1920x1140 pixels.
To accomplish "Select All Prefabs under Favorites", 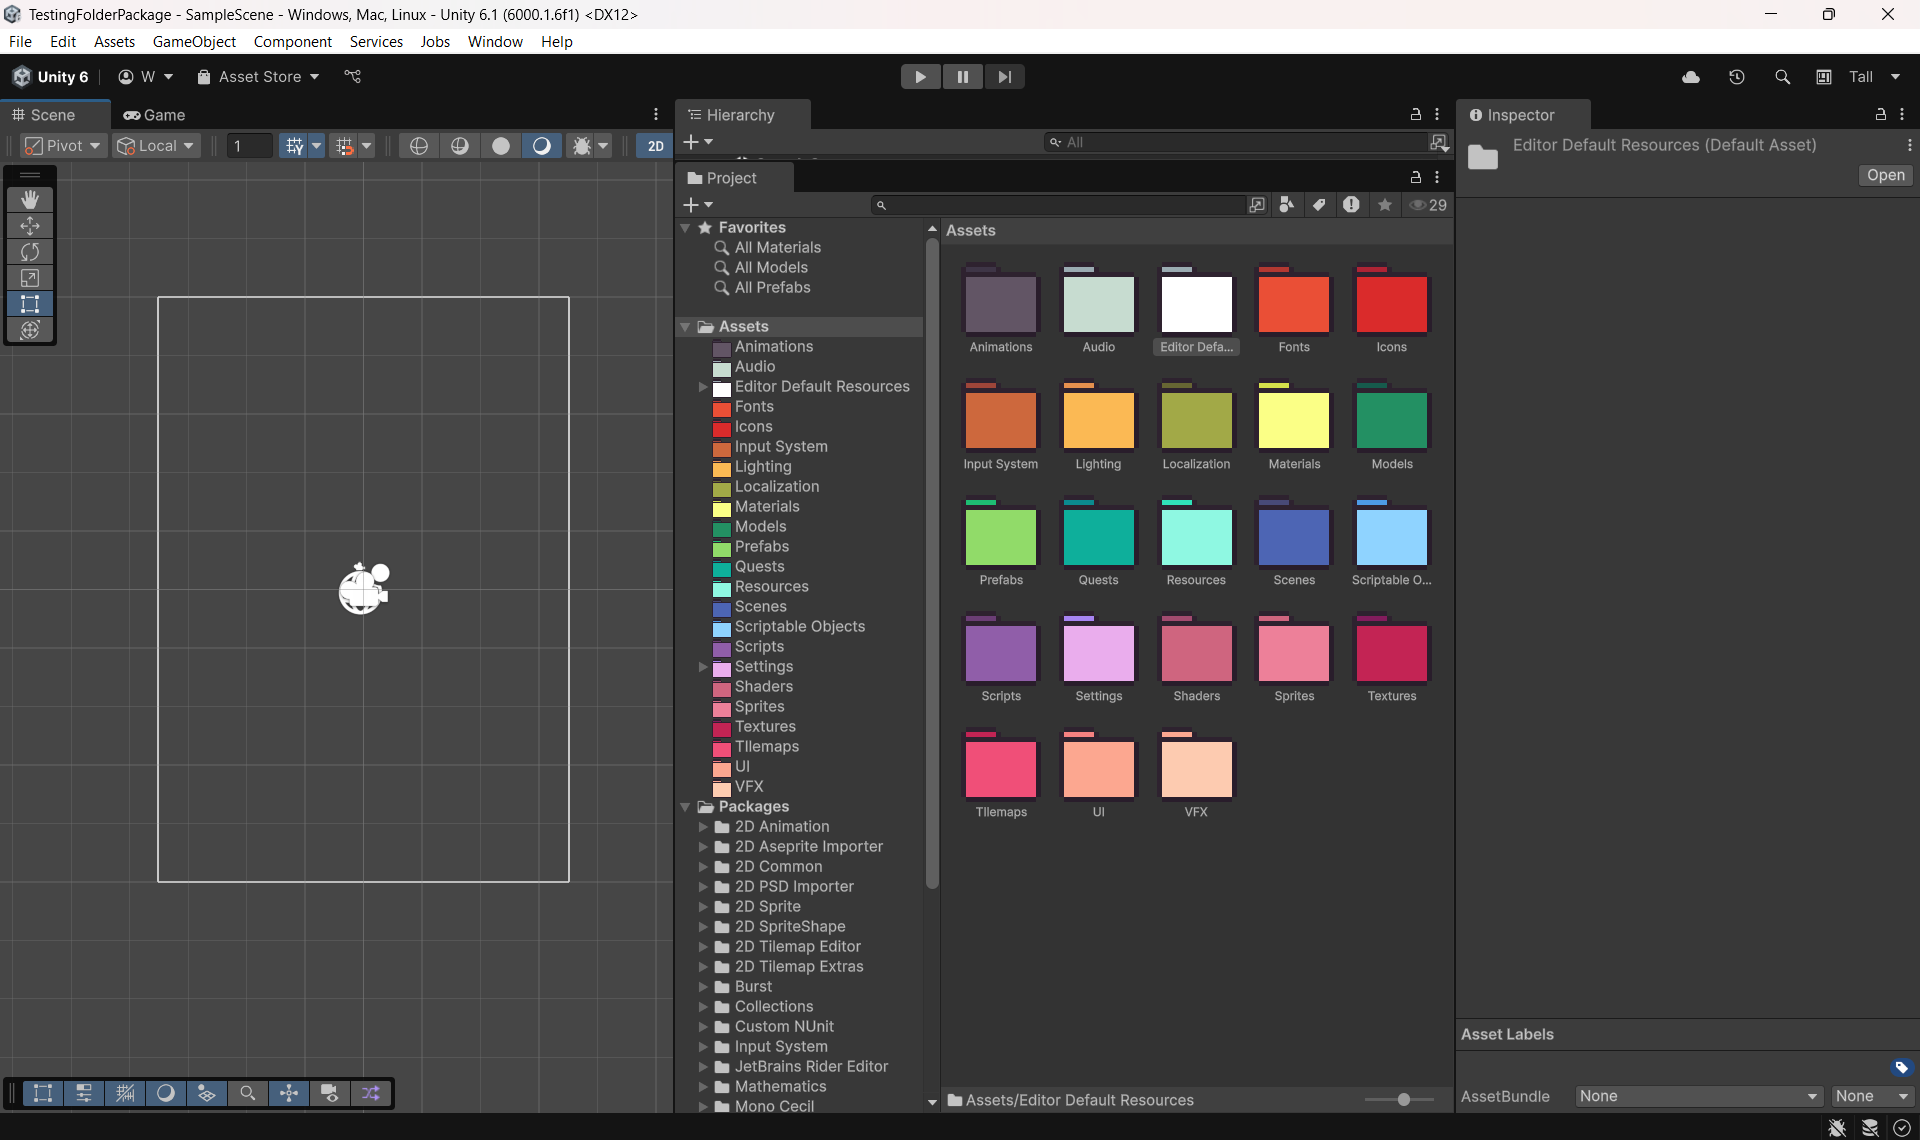I will (772, 288).
